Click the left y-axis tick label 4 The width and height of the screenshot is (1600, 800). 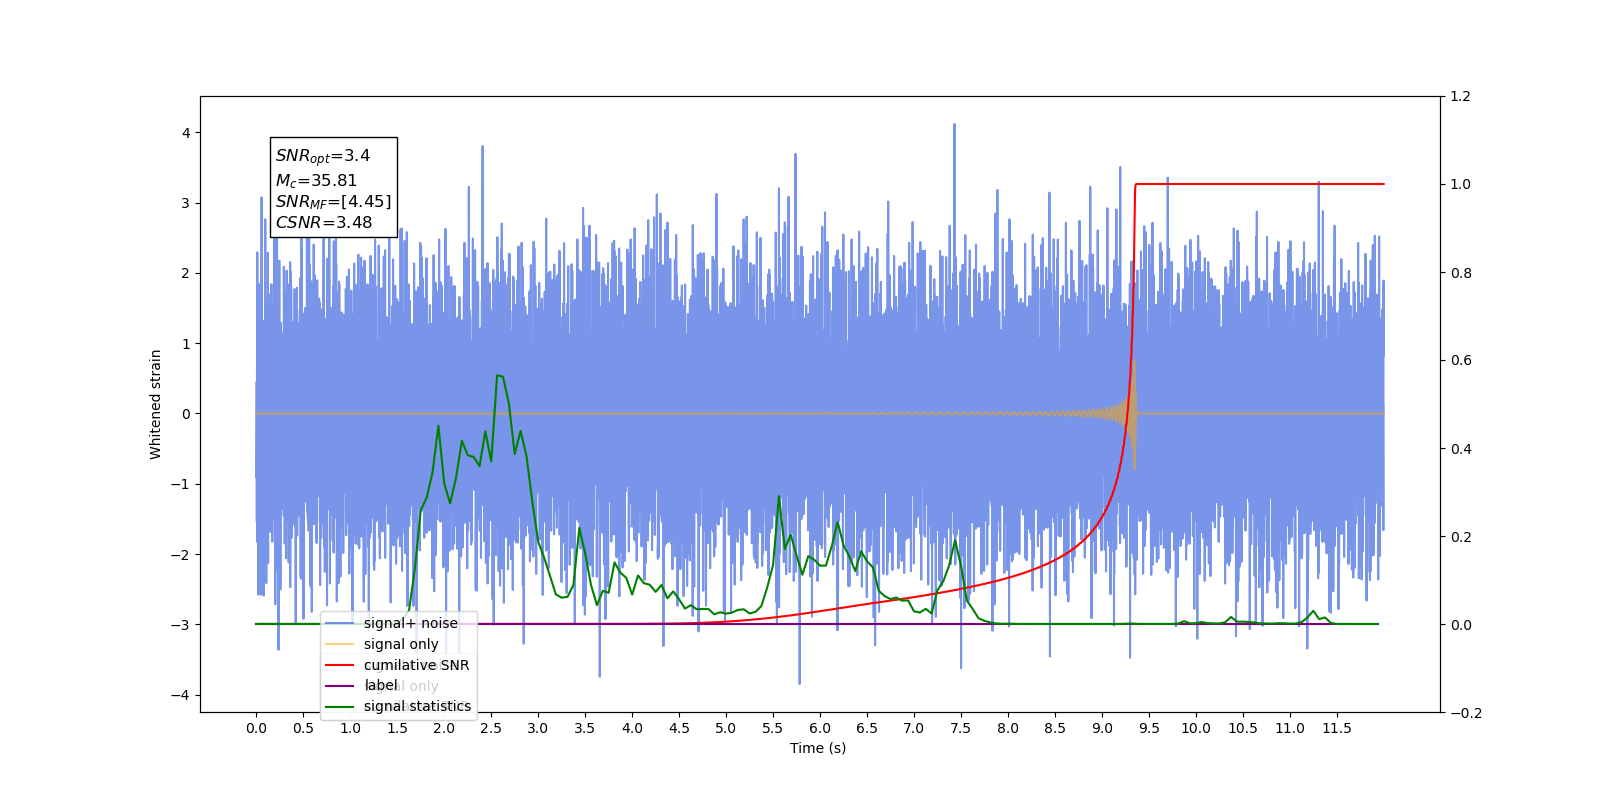pyautogui.click(x=185, y=133)
